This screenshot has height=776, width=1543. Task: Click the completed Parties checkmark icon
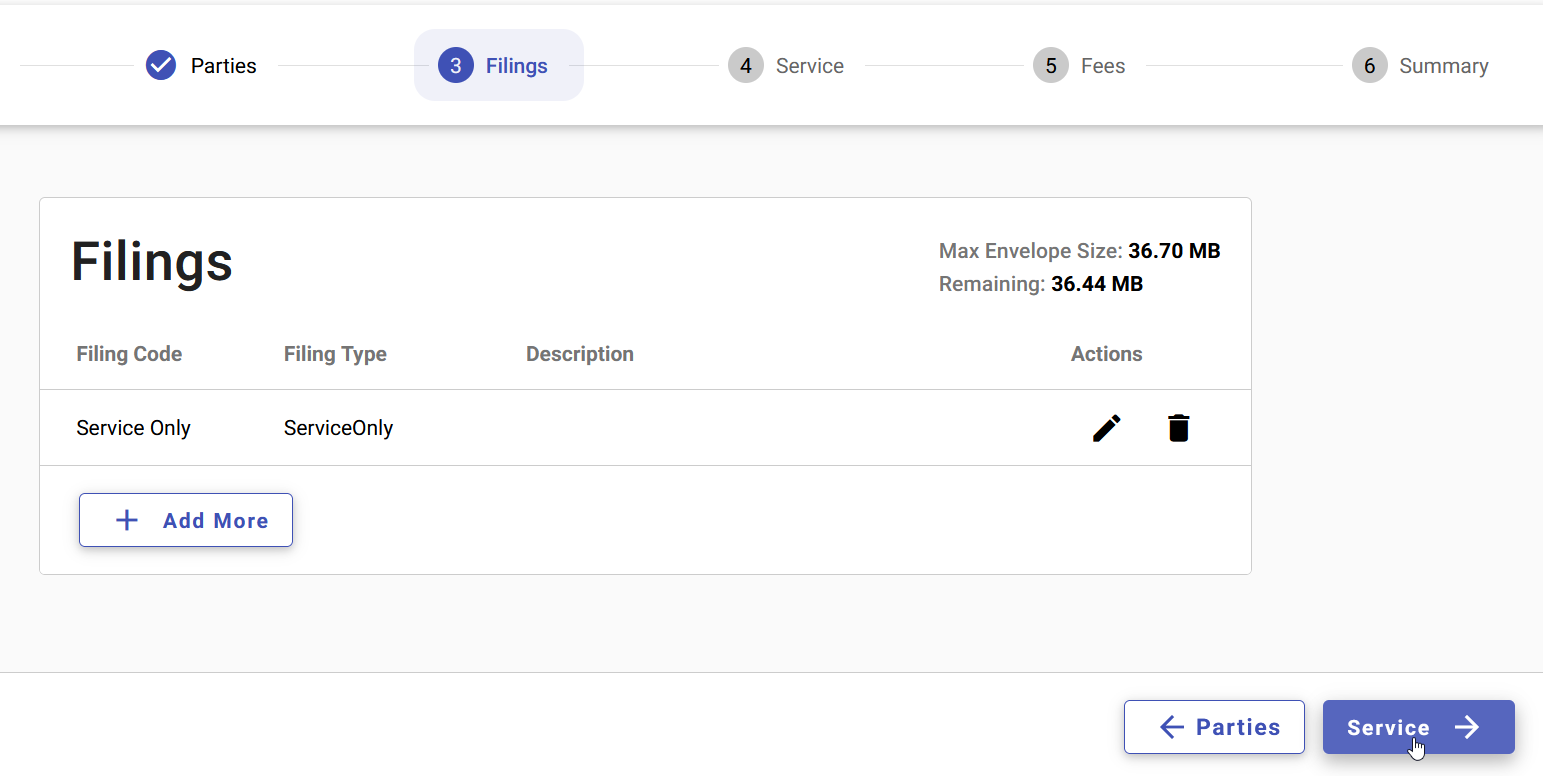[161, 66]
